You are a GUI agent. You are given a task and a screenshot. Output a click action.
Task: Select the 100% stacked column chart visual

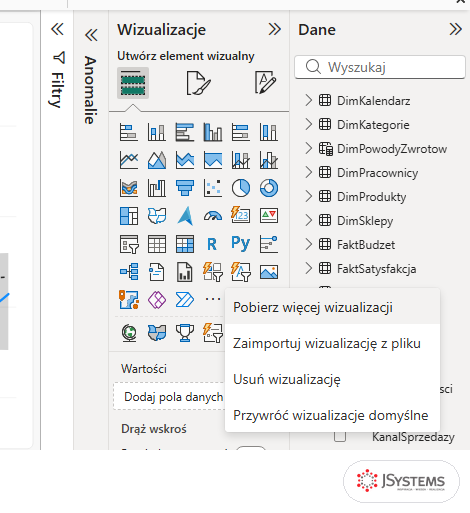[x=269, y=132]
